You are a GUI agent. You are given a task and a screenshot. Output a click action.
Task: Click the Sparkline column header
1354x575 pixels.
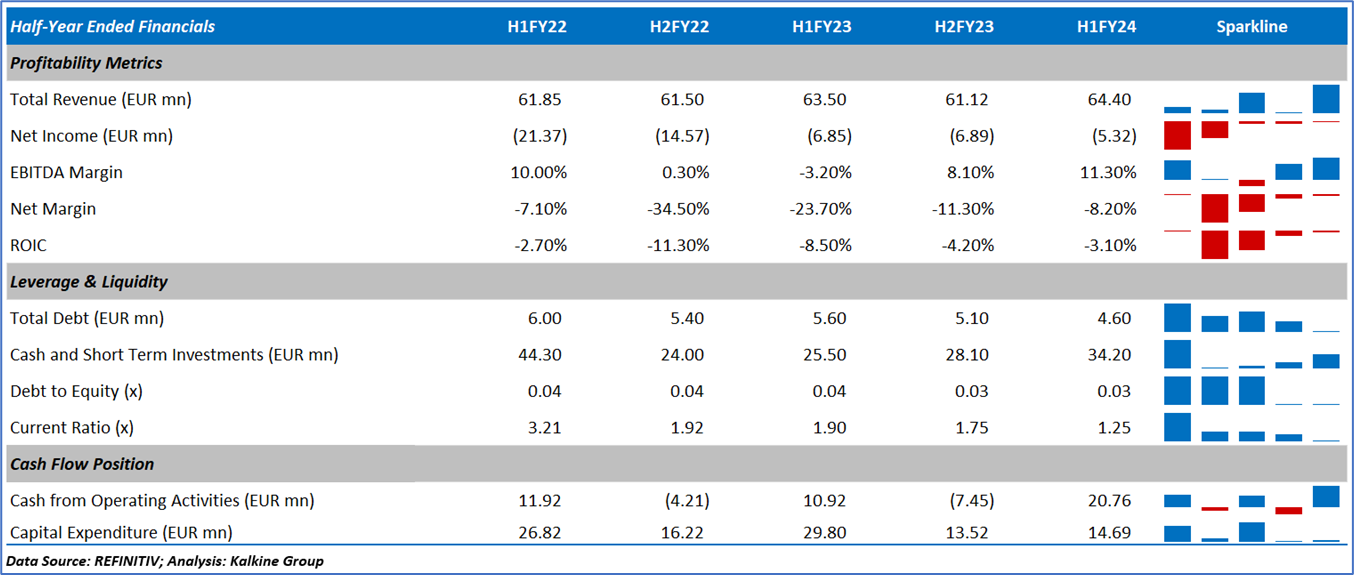[x=1252, y=27]
